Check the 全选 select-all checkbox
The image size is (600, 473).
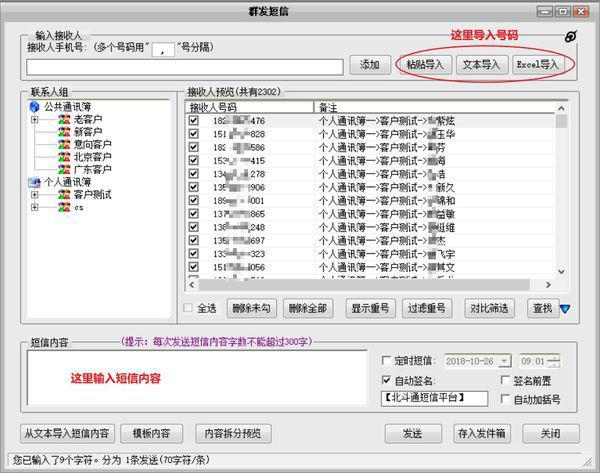pos(188,308)
